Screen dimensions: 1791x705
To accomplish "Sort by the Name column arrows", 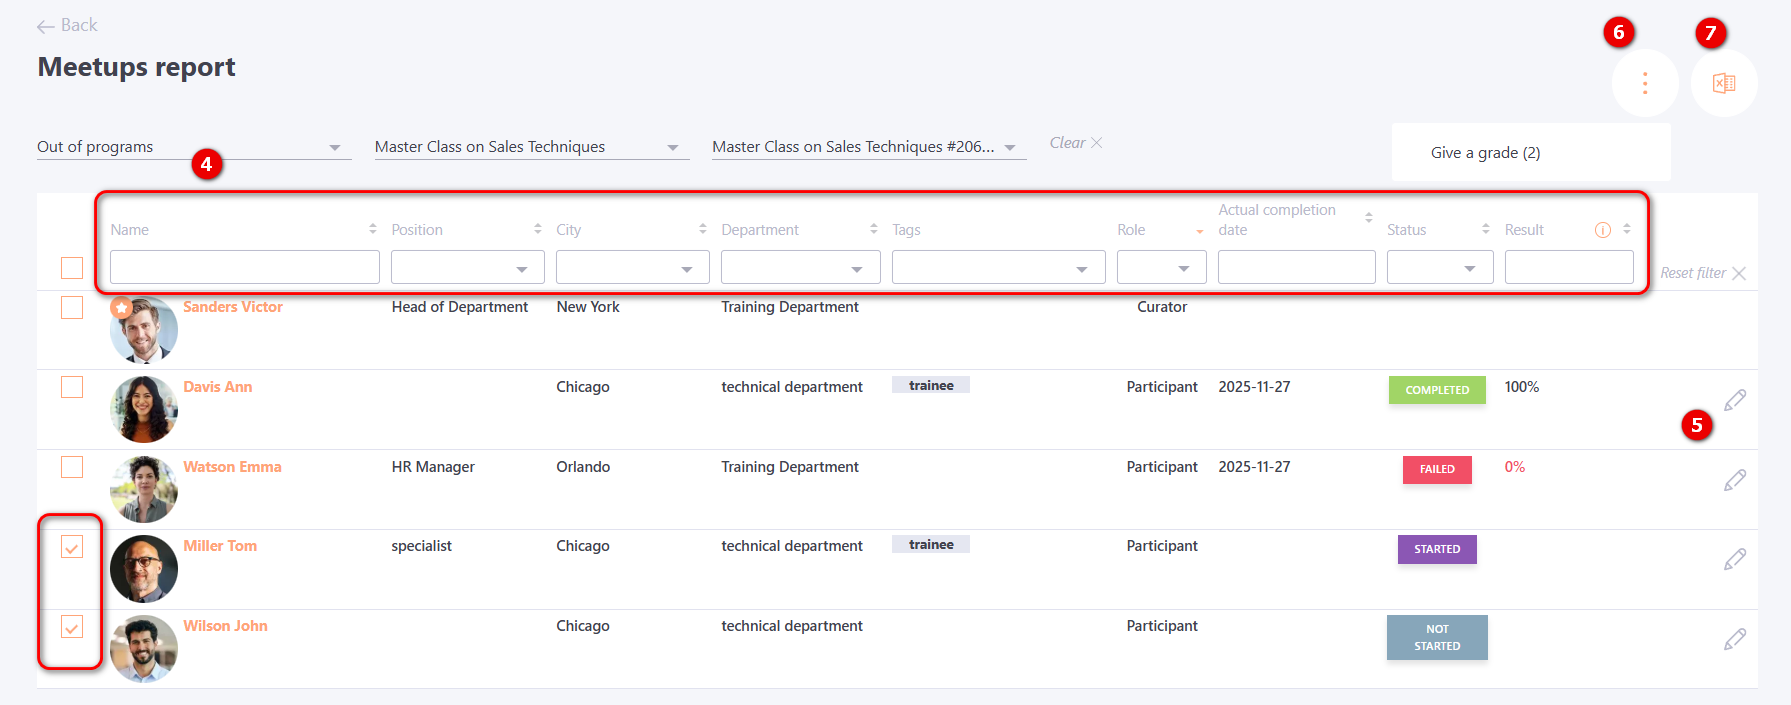I will [x=373, y=229].
